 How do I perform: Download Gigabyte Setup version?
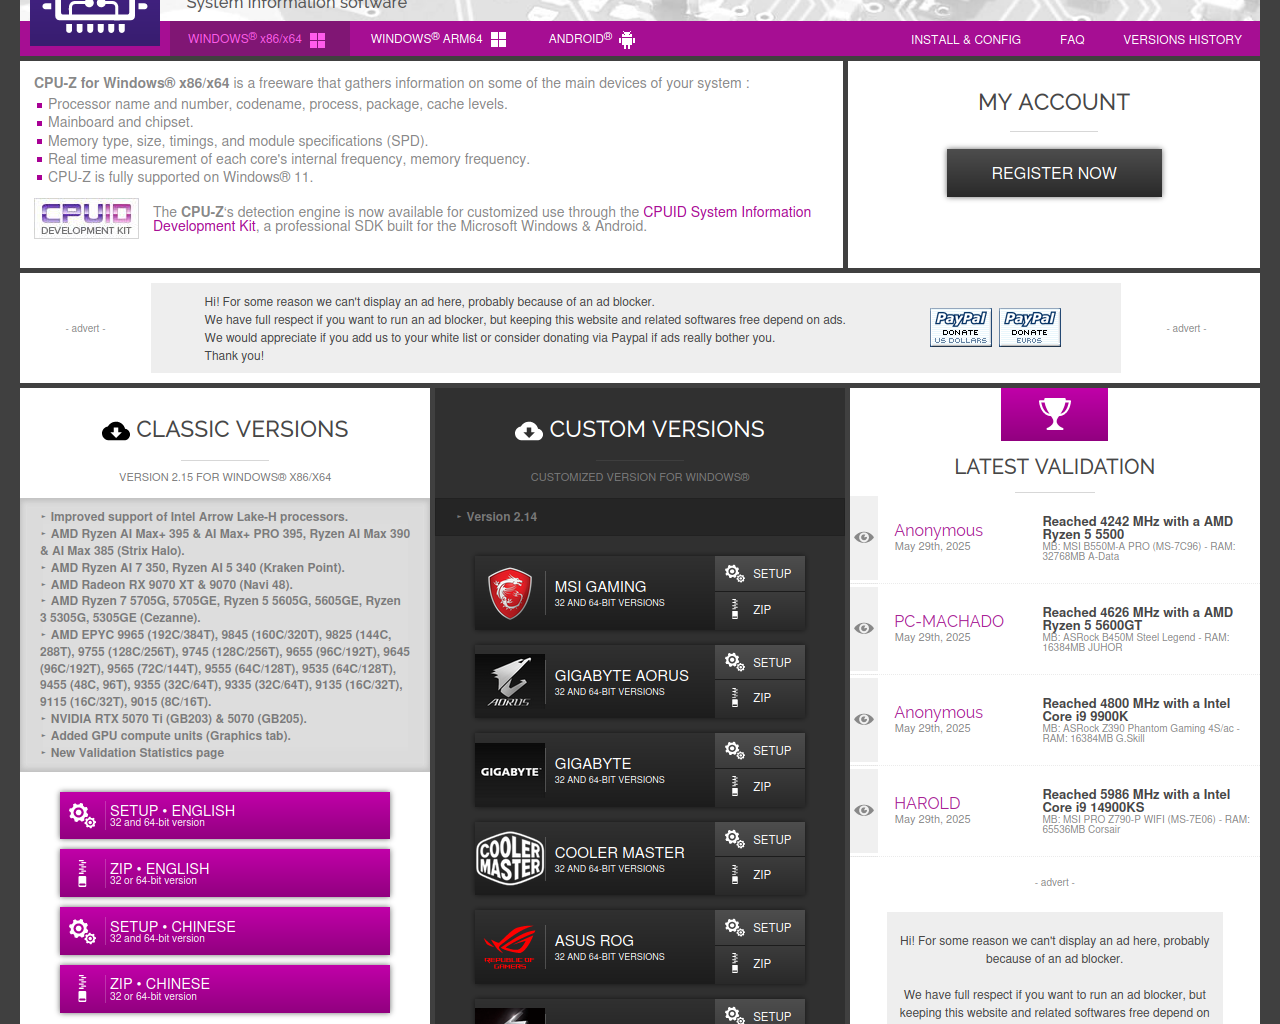(x=760, y=751)
